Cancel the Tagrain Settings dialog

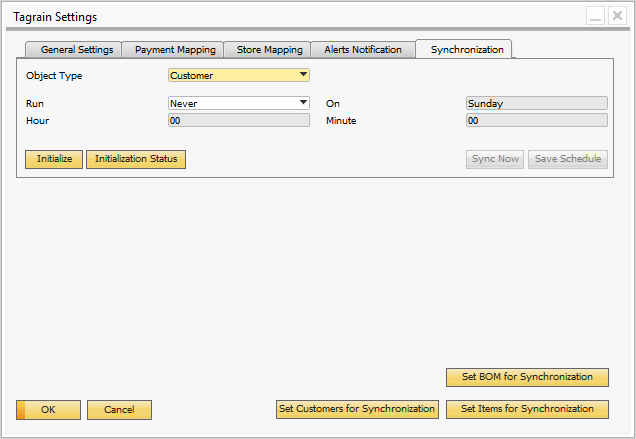119,410
